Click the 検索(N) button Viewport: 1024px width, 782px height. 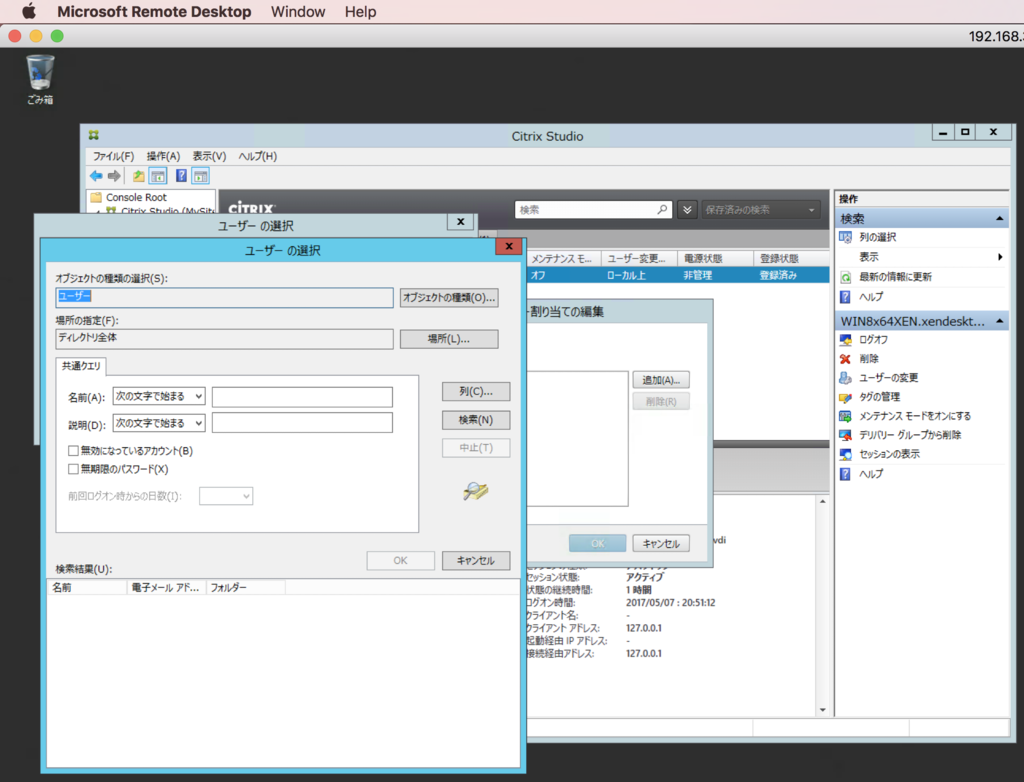coord(476,419)
